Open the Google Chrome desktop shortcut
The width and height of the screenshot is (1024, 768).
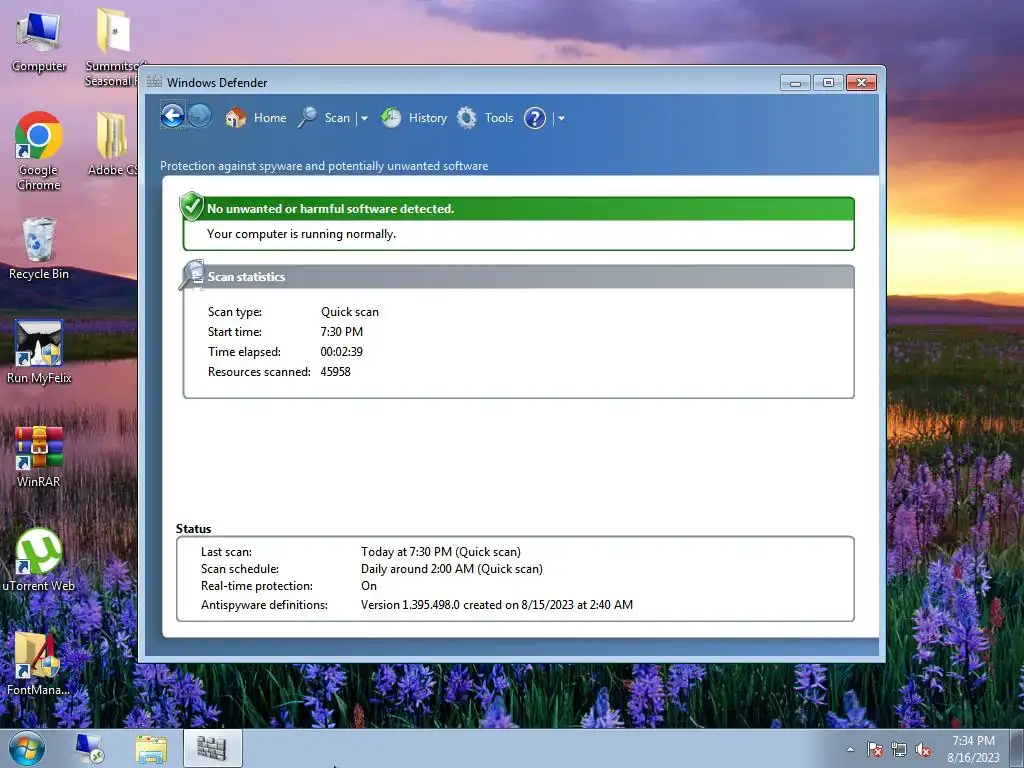[x=39, y=152]
